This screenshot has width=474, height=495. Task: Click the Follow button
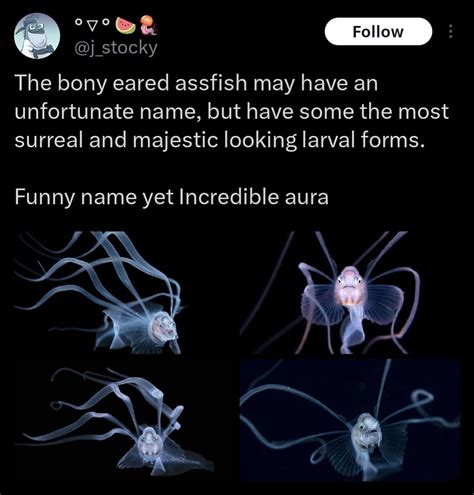click(x=378, y=32)
